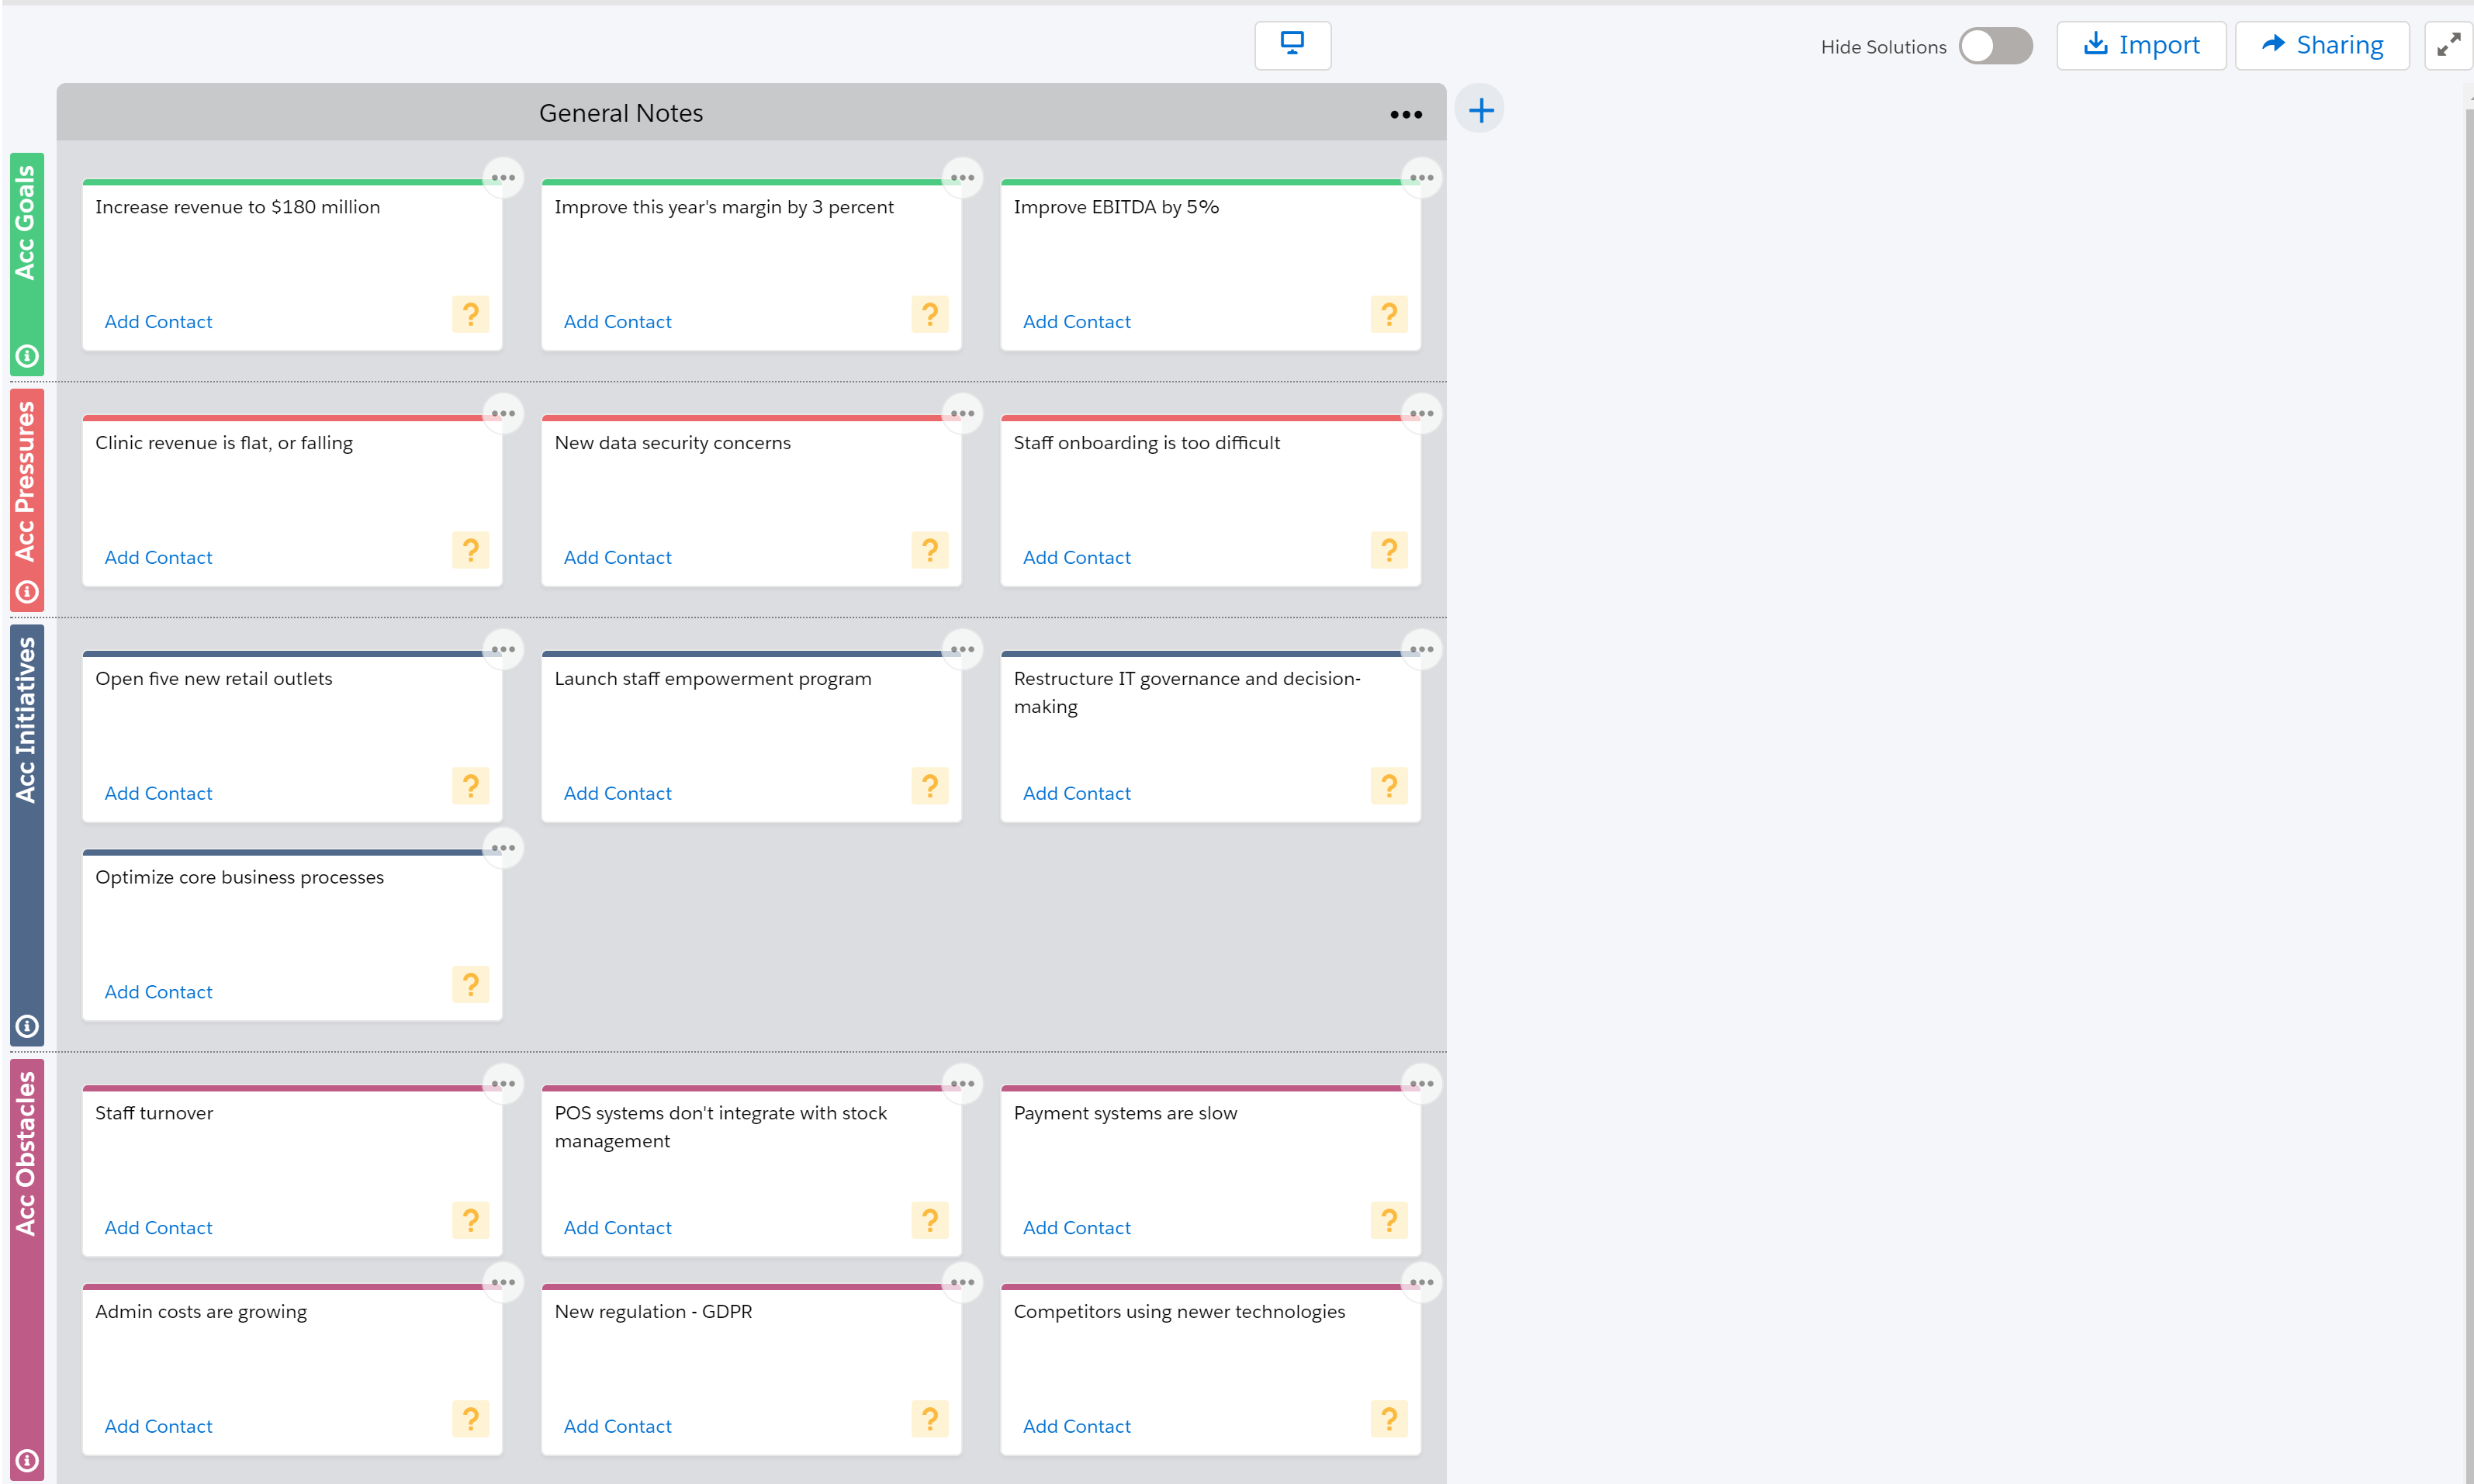
Task: Add Contact to Staff turnover card
Action: pyautogui.click(x=158, y=1228)
